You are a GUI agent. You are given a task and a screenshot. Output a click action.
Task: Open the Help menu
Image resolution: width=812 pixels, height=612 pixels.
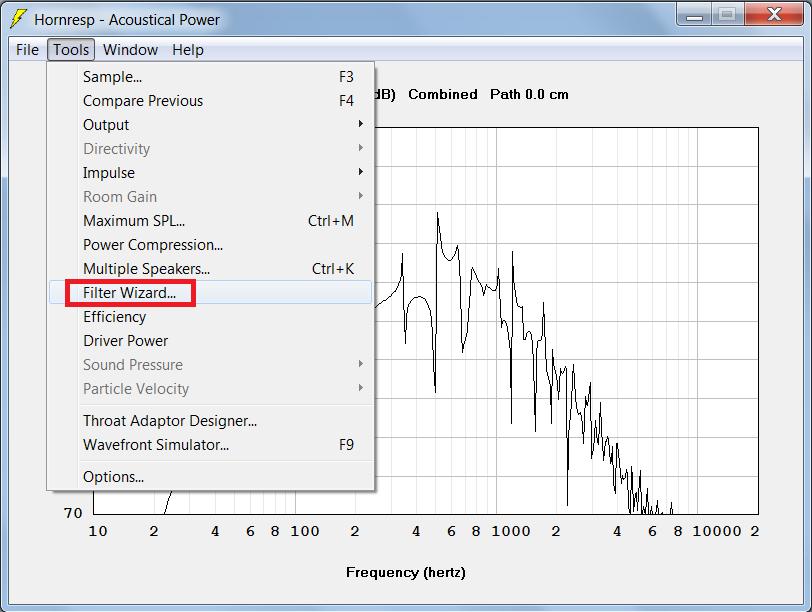(x=187, y=50)
